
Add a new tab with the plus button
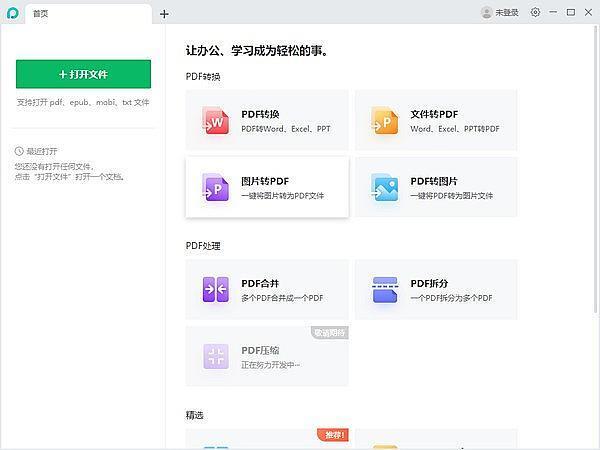click(x=165, y=14)
